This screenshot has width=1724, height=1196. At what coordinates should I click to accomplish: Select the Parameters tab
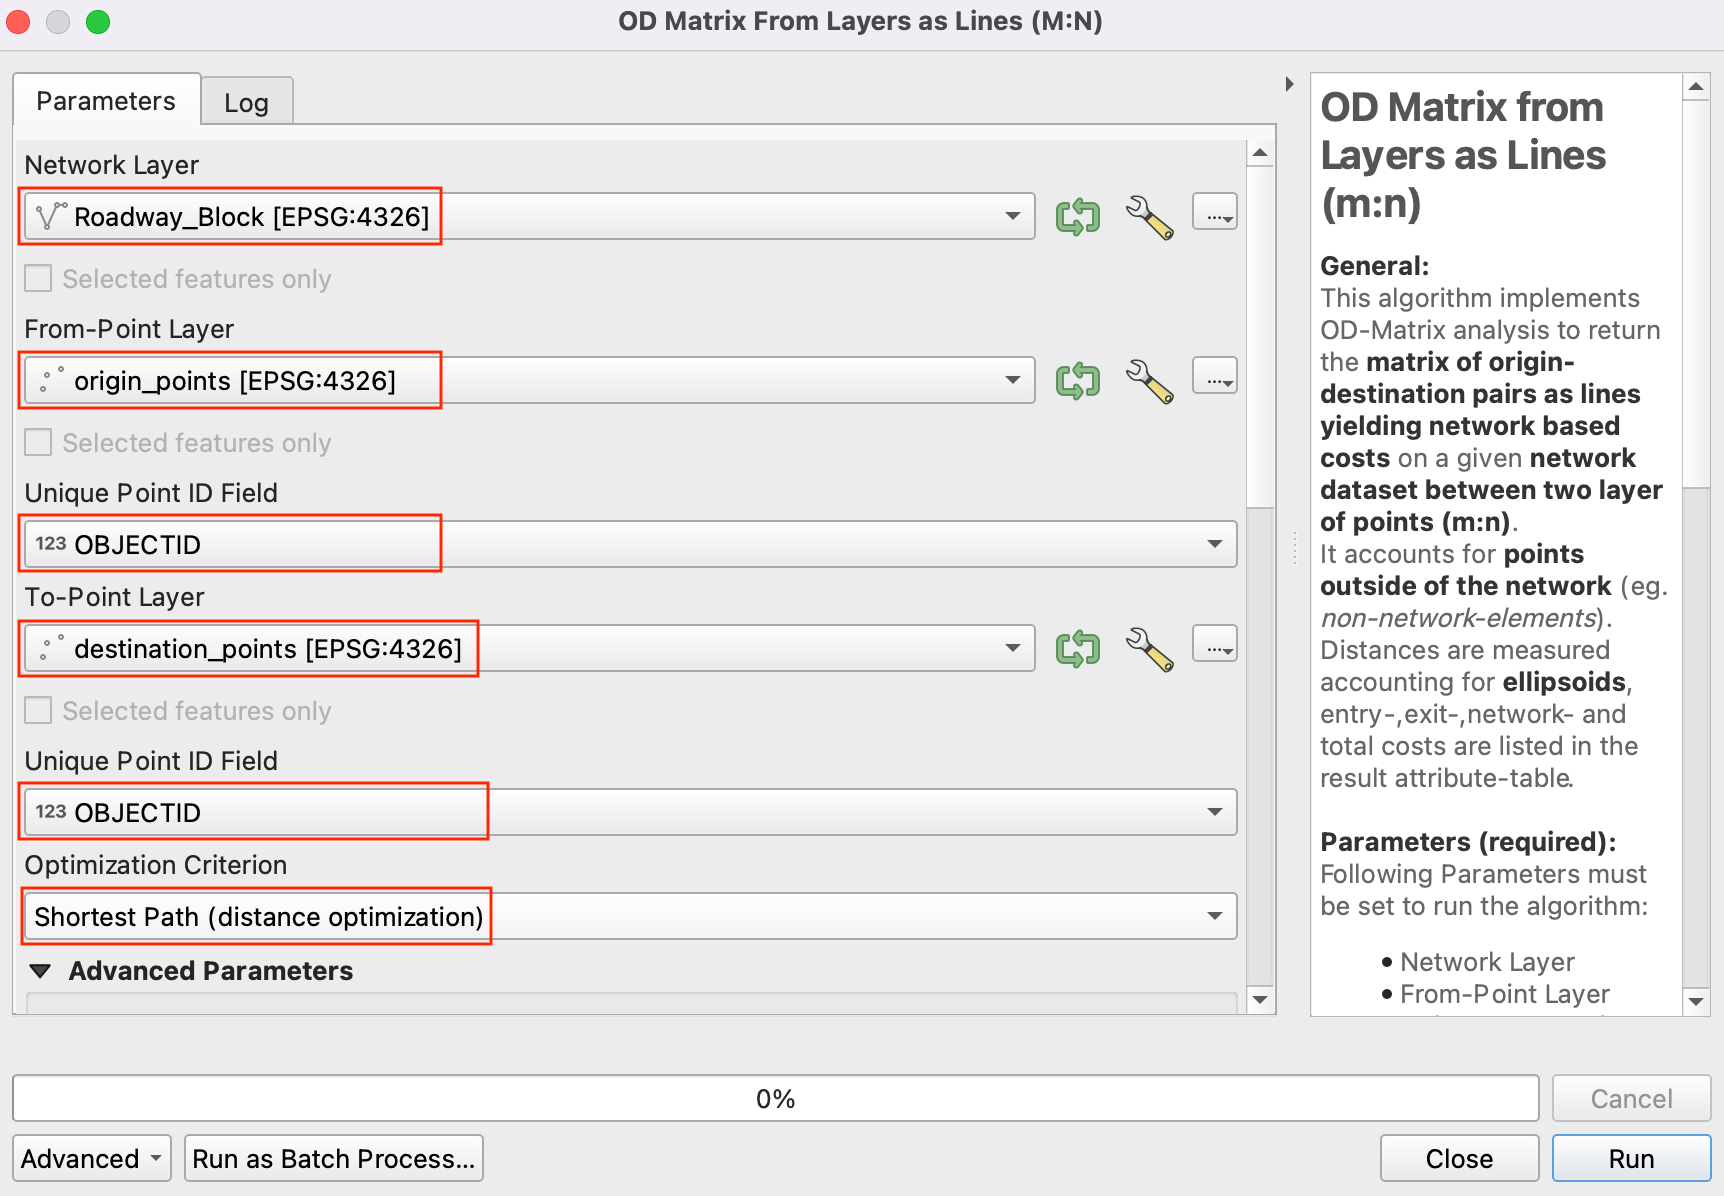pyautogui.click(x=106, y=101)
